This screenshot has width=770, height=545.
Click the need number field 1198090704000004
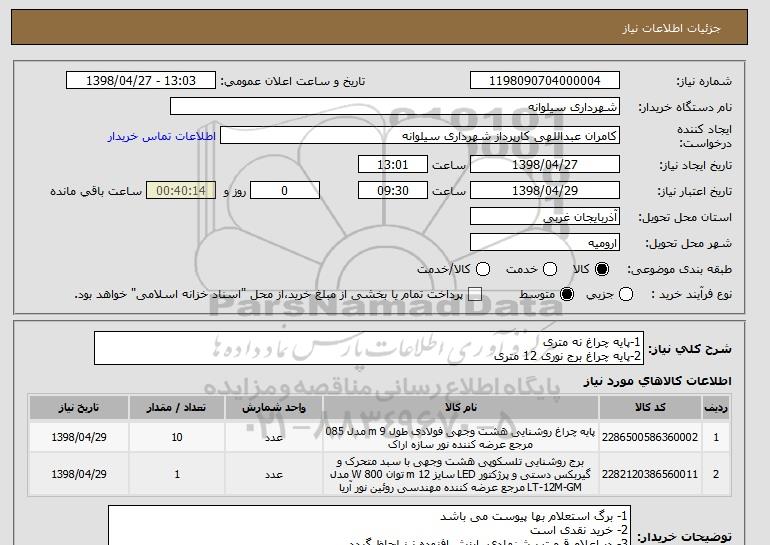click(545, 81)
